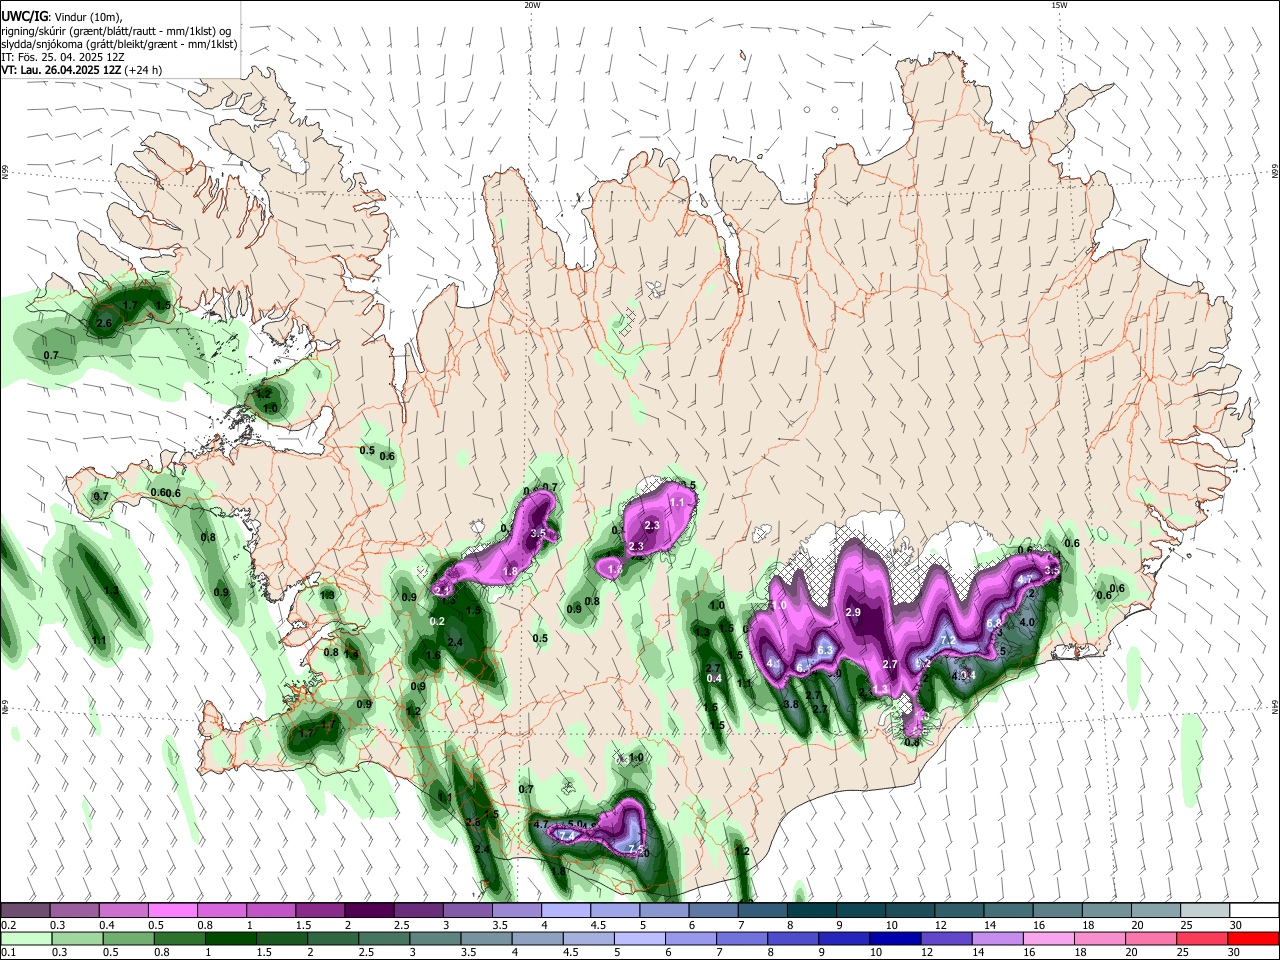Click the 5.0 value on south coast
Image resolution: width=1280 pixels, height=960 pixels.
tap(575, 824)
